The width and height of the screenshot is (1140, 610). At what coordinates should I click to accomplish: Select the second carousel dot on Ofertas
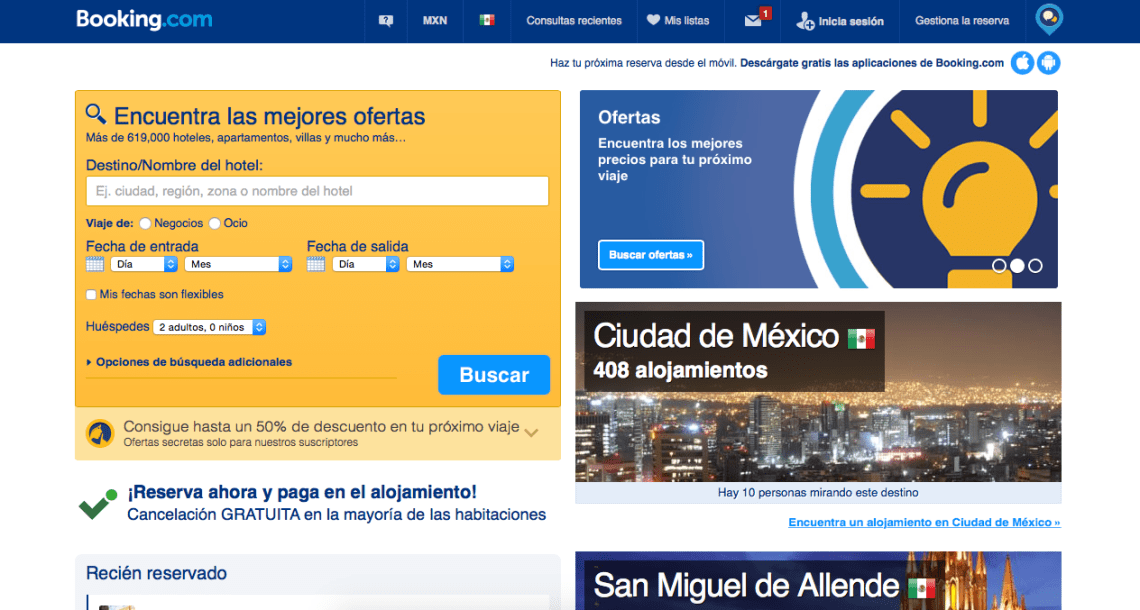tap(1016, 265)
